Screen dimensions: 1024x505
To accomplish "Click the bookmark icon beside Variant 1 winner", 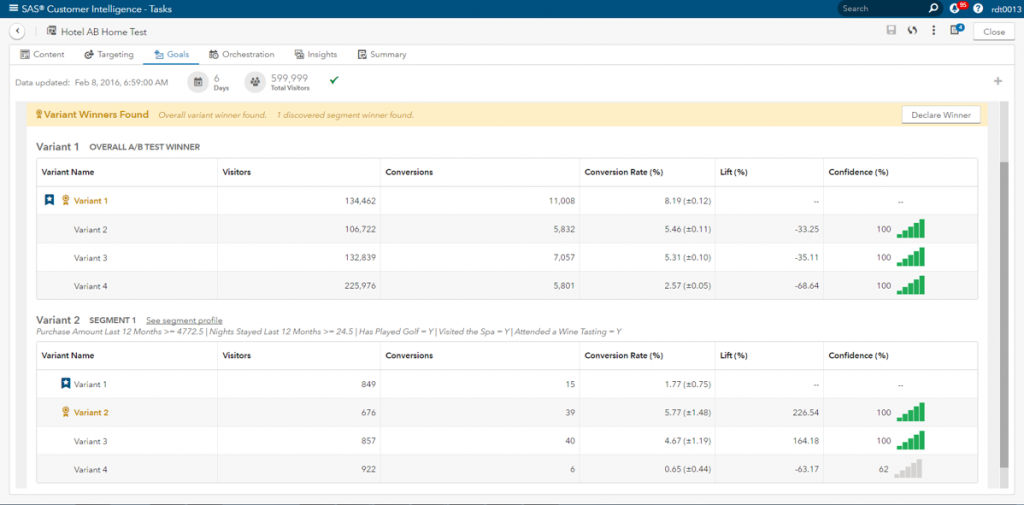I will [49, 200].
